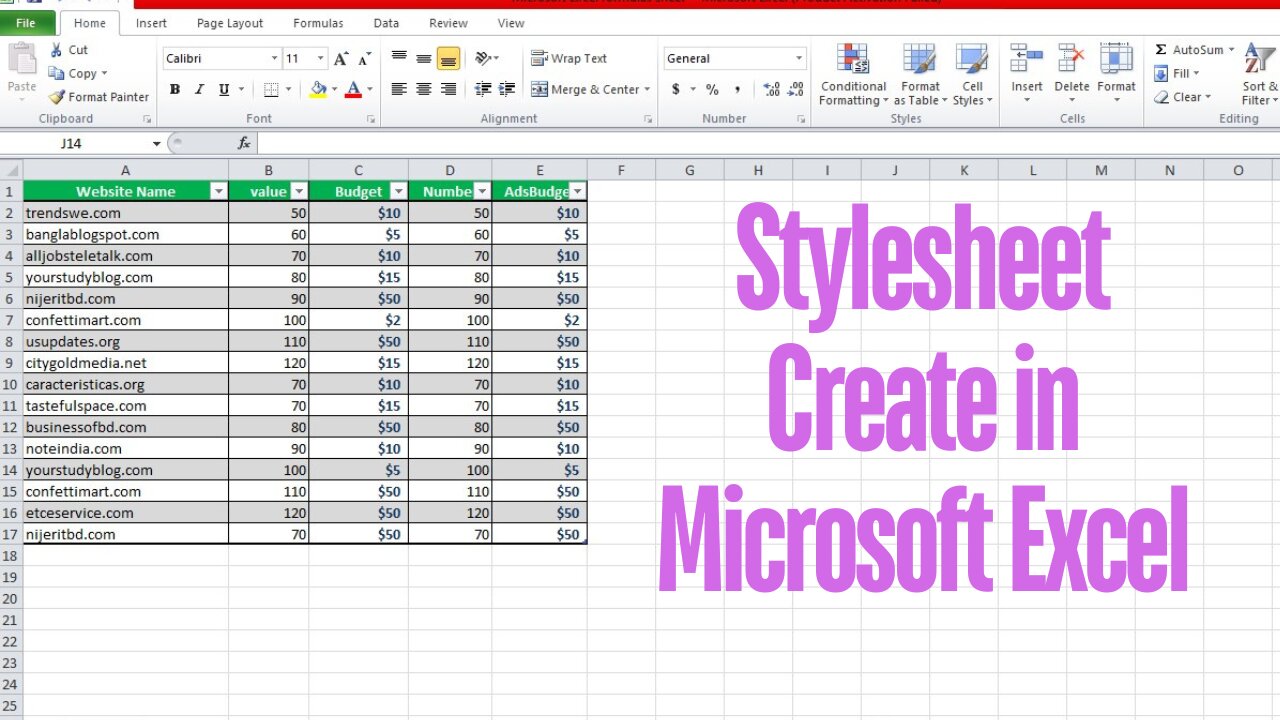
Task: Apply Percent Style format
Action: tap(712, 90)
